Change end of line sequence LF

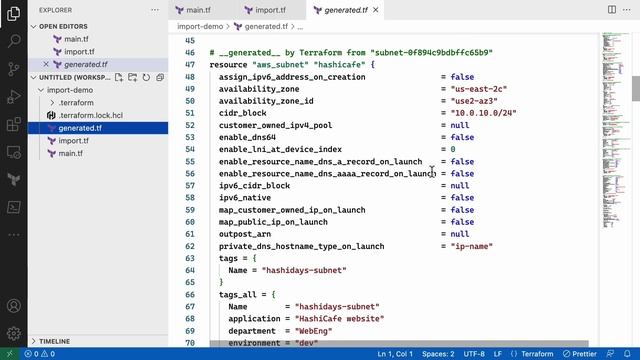point(498,354)
